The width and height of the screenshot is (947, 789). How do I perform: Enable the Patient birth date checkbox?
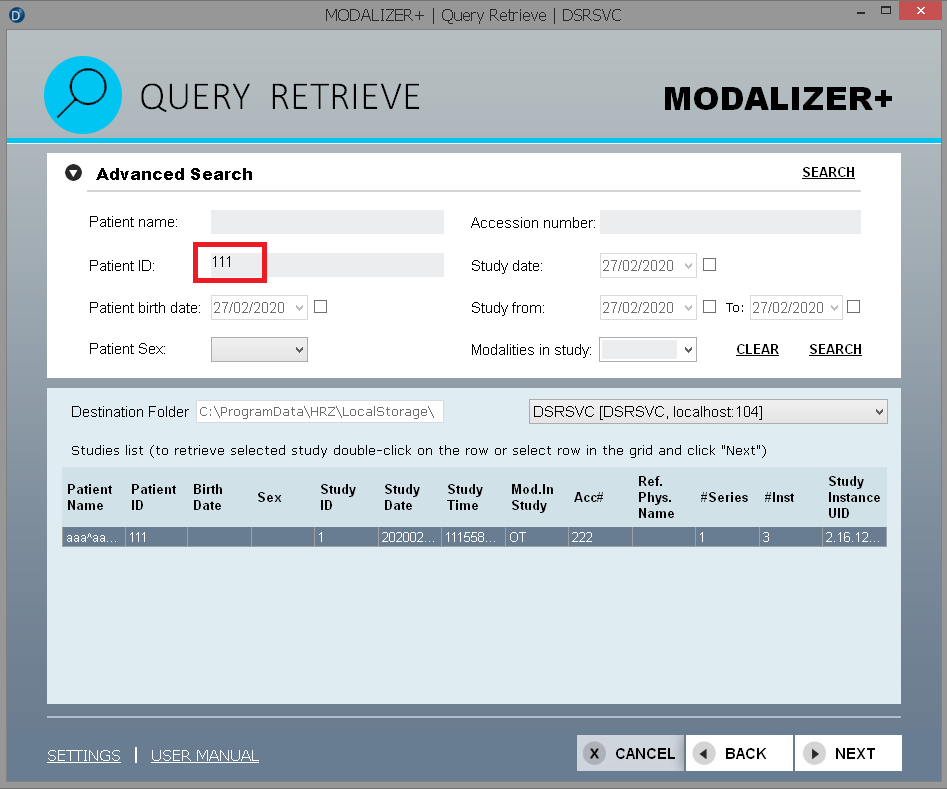321,307
